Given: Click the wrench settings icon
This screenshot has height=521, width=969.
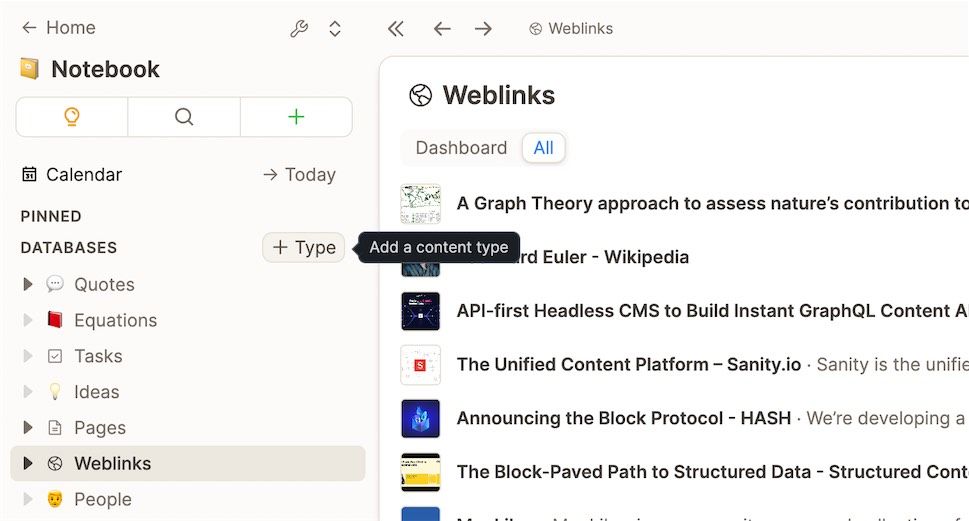Looking at the screenshot, I should (299, 29).
